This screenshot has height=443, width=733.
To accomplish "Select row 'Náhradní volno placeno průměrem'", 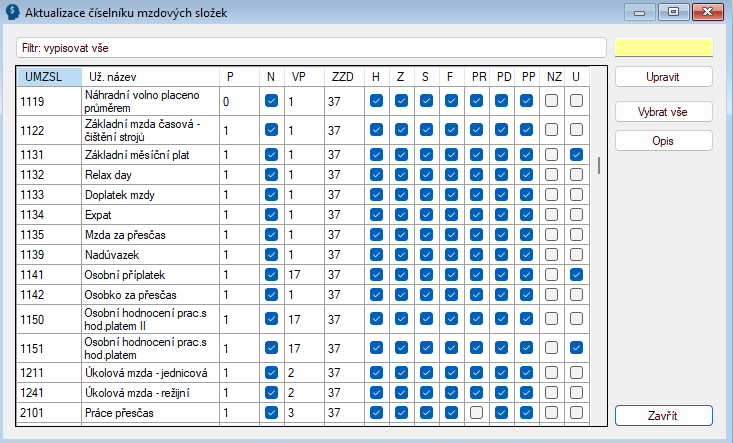I will tap(150, 101).
